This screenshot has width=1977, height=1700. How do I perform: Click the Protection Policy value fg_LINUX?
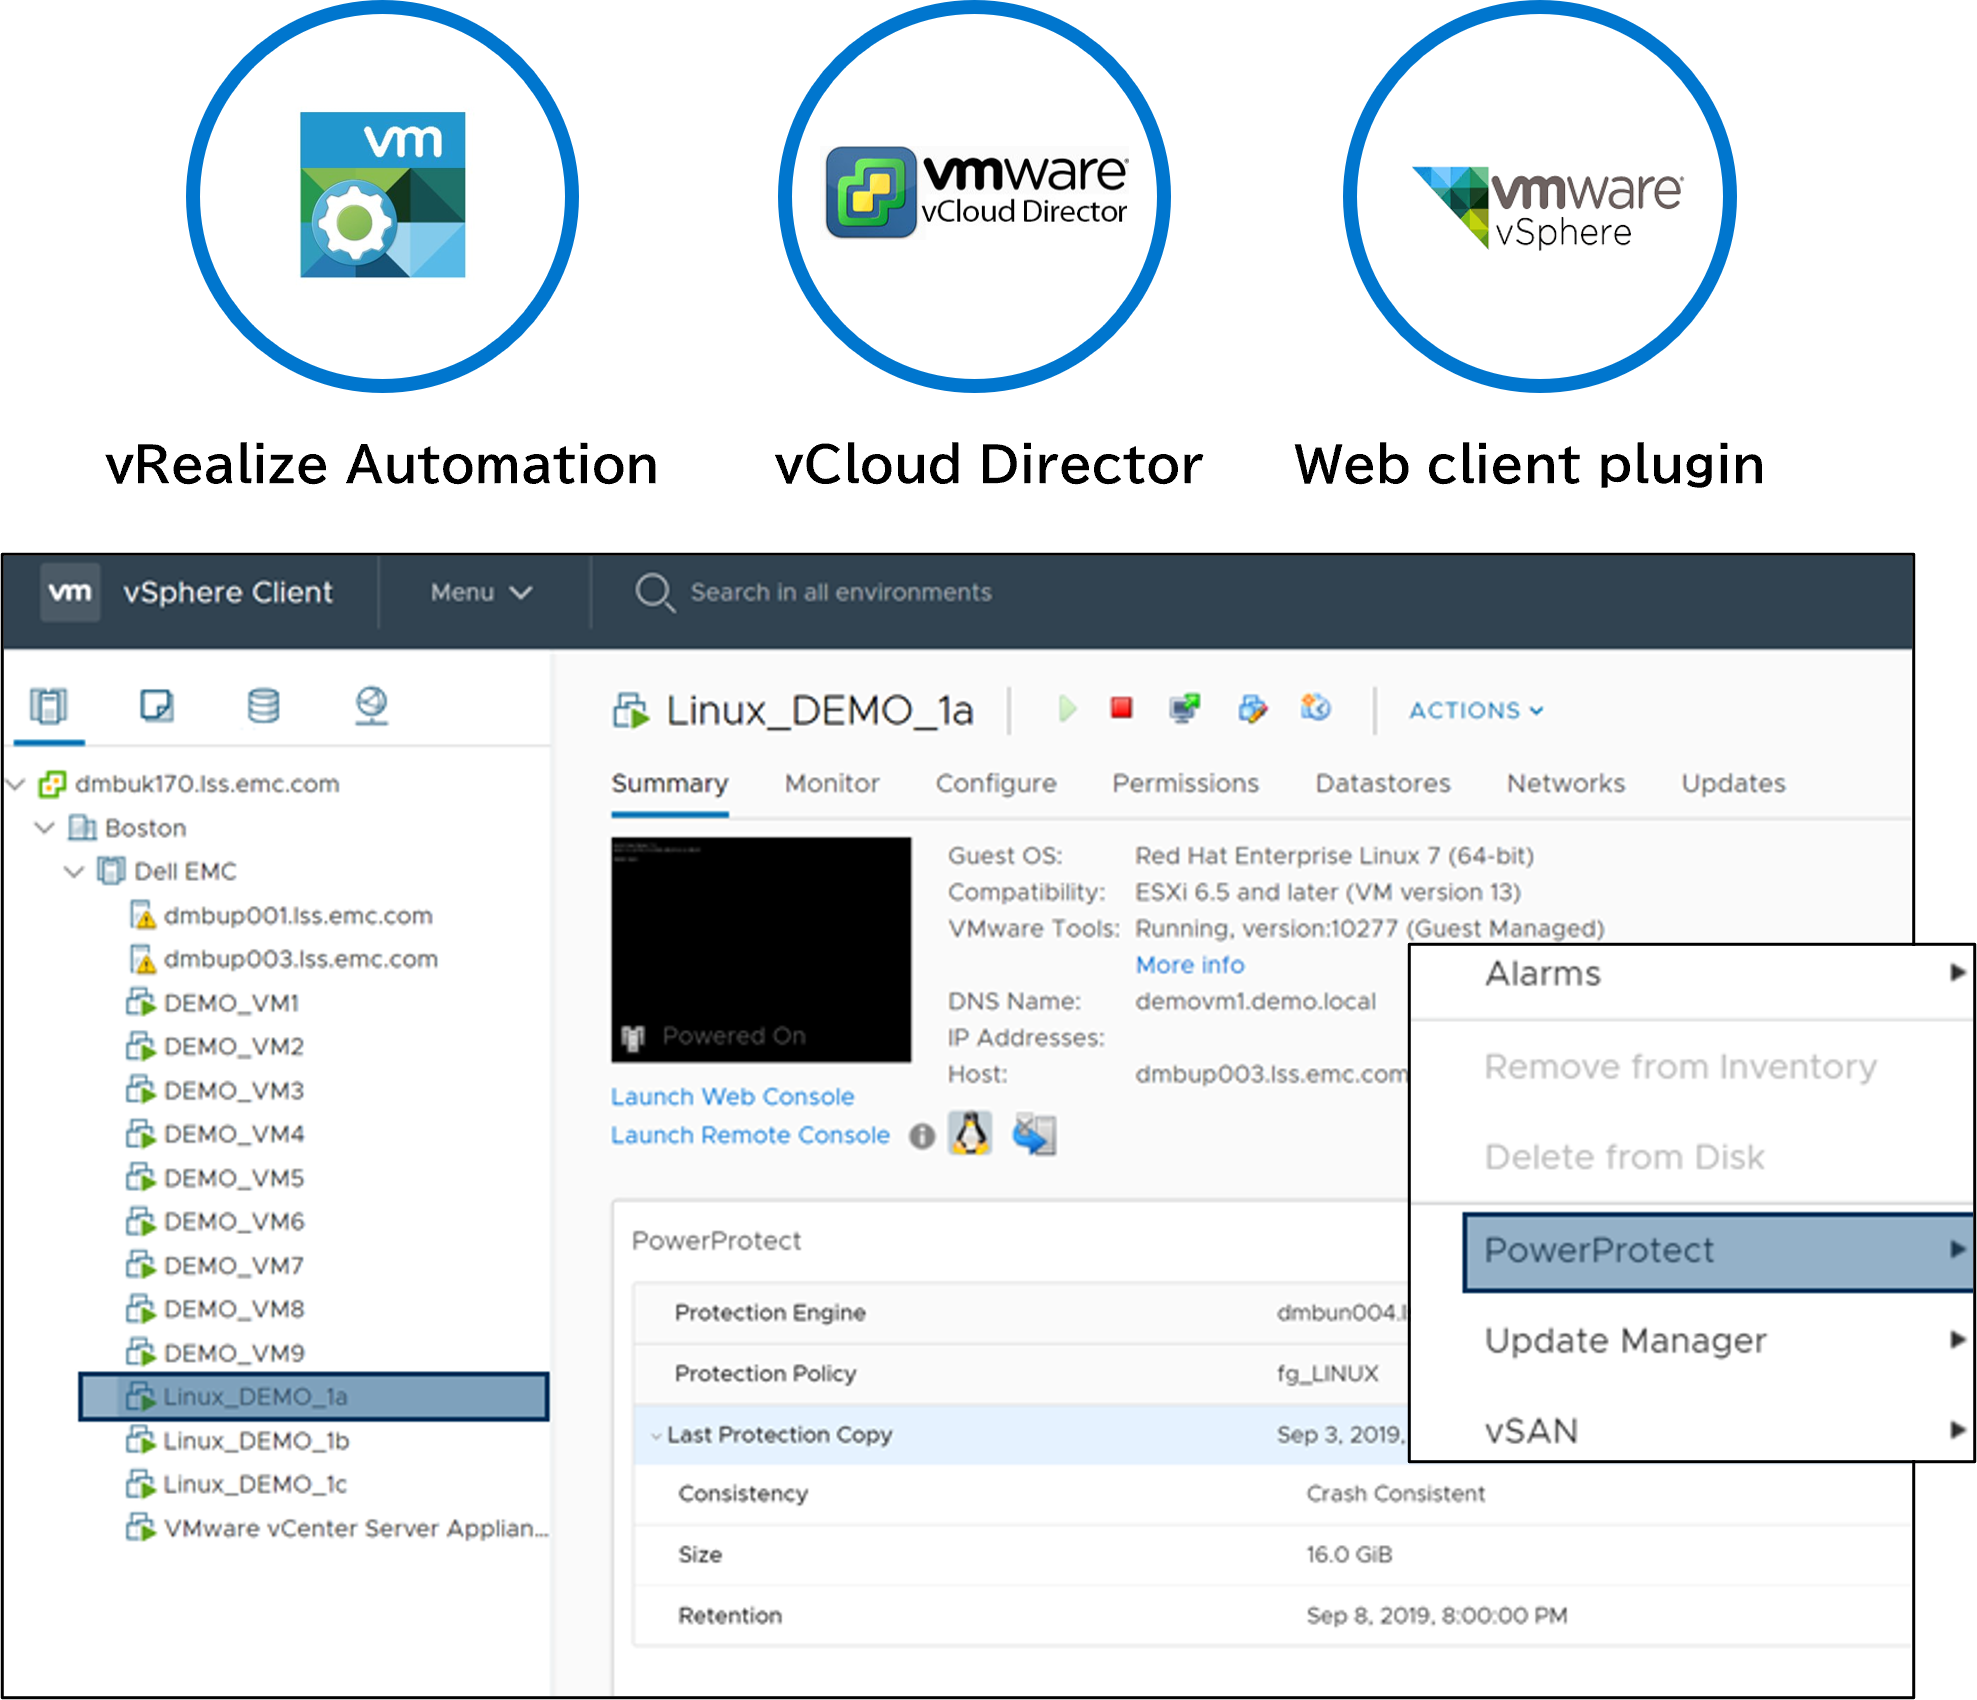1327,1374
